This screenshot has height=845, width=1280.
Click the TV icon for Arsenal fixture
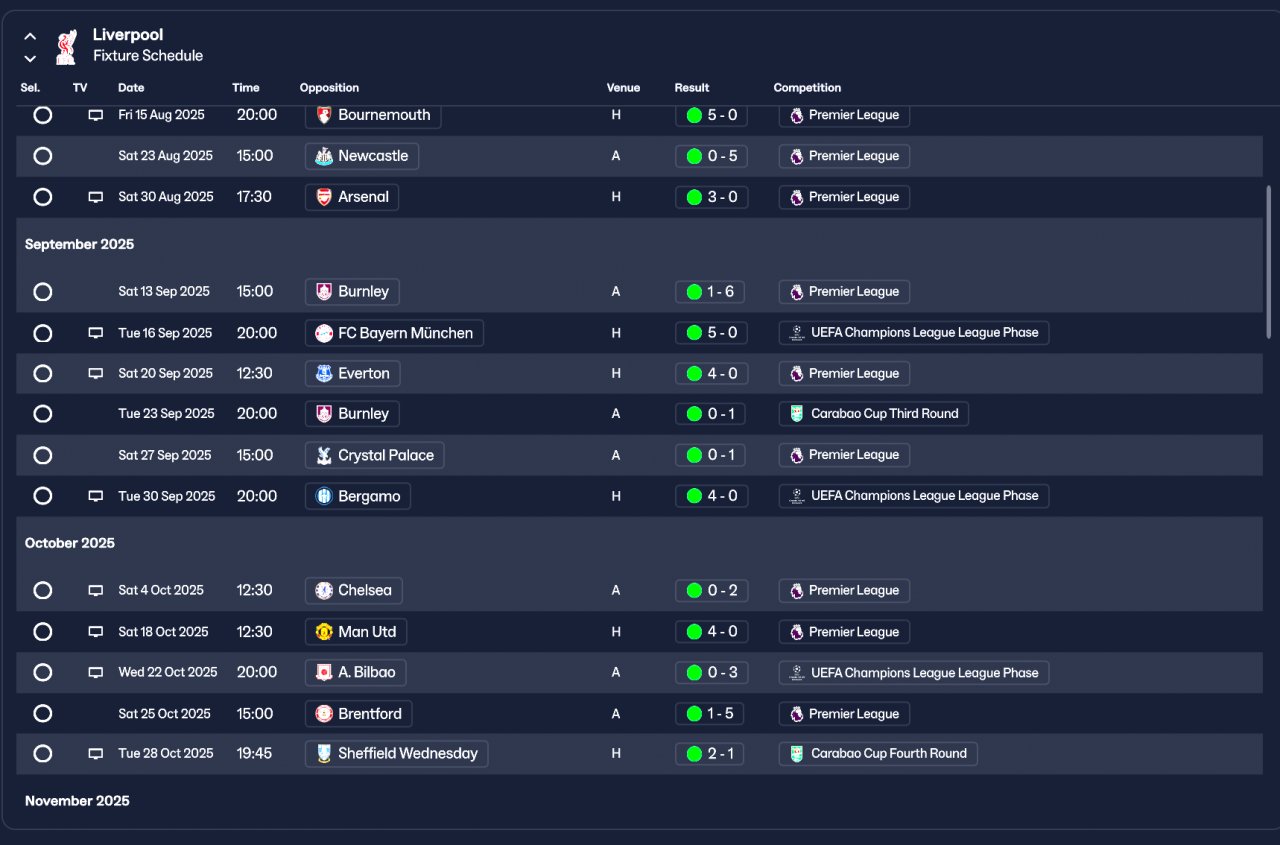point(96,198)
